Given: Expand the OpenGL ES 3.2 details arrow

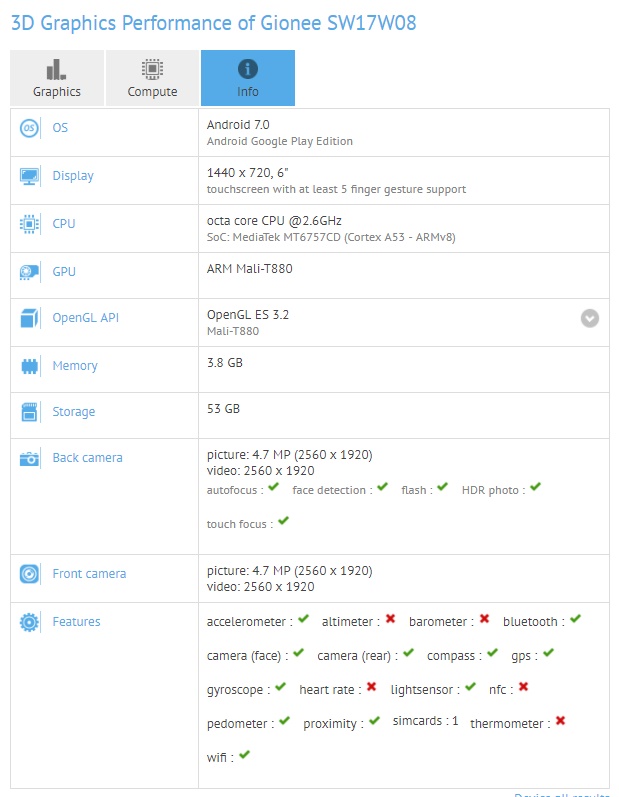Looking at the screenshot, I should pos(590,318).
